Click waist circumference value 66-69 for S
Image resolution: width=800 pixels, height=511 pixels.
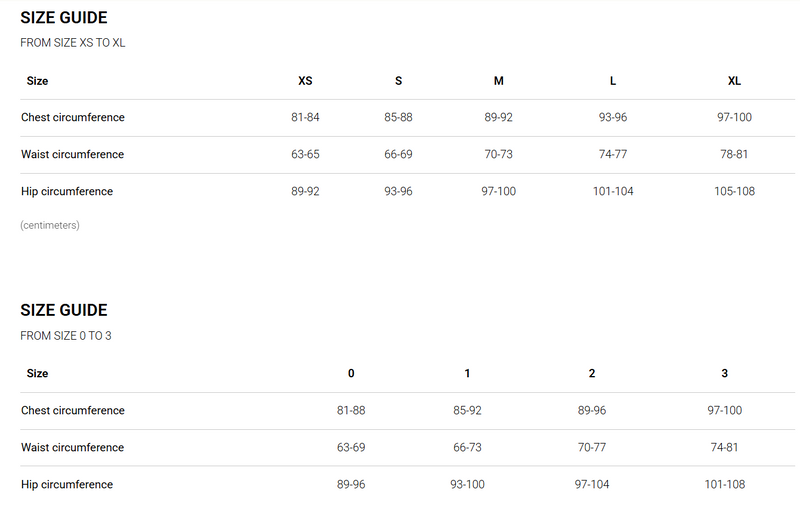coord(398,155)
